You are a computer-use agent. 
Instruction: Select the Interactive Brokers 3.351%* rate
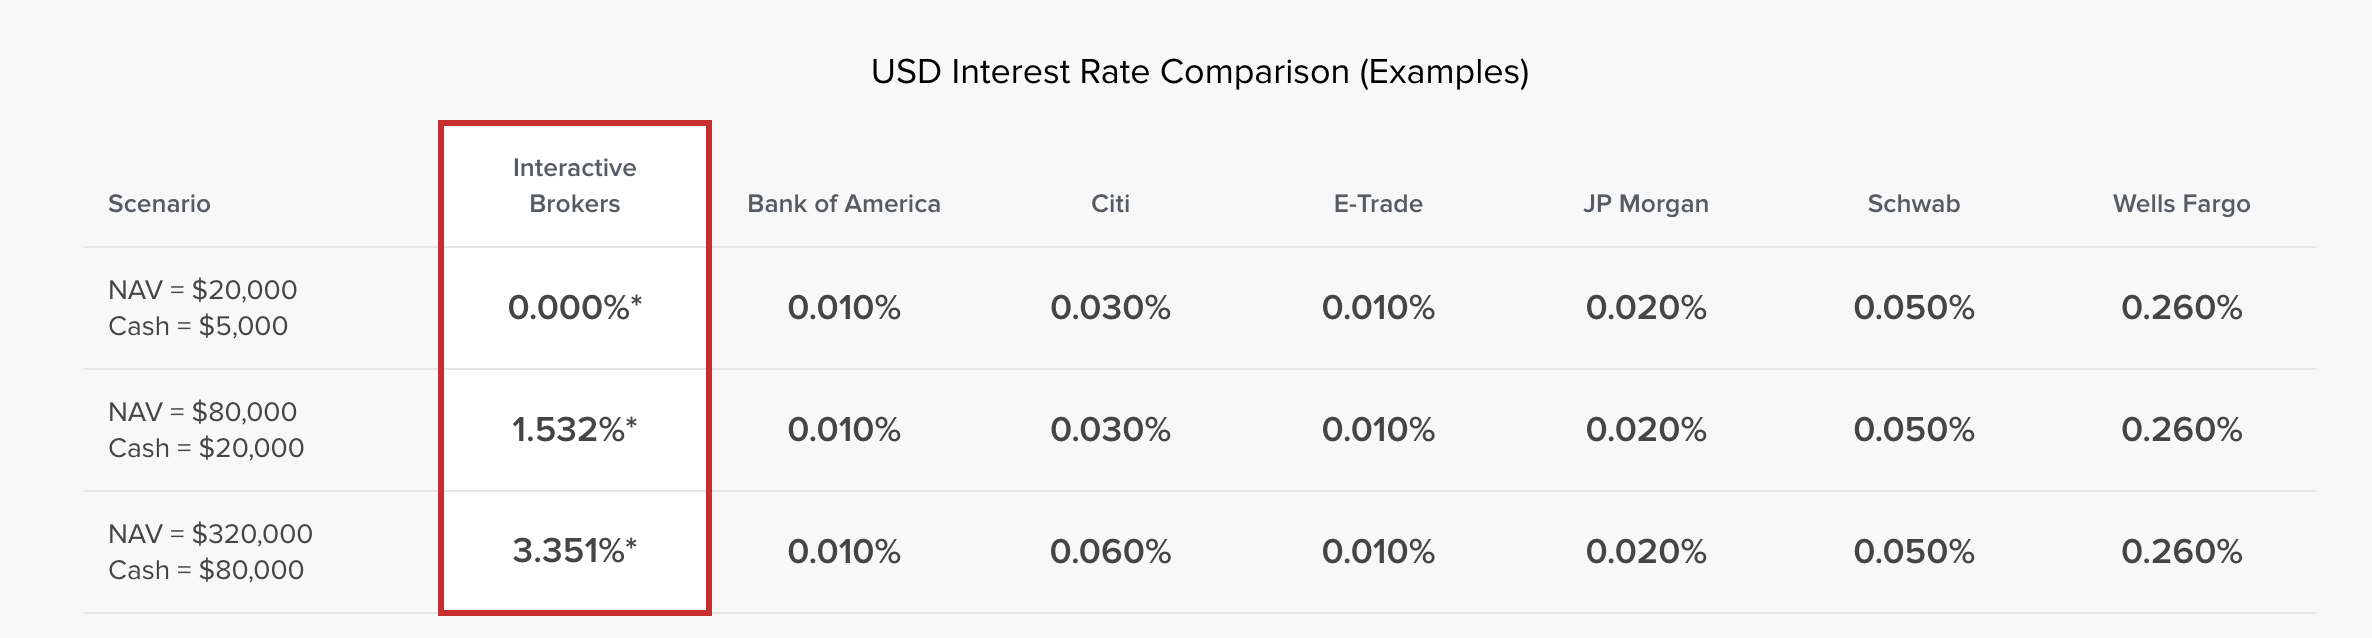click(x=574, y=552)
